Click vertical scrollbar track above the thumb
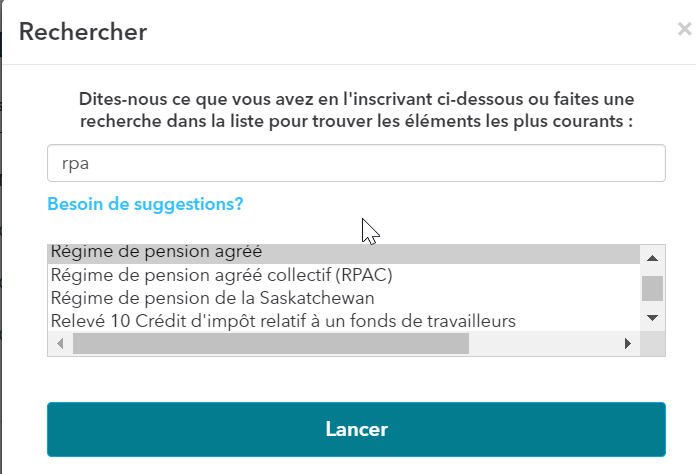This screenshot has height=474, width=696. coord(652,270)
